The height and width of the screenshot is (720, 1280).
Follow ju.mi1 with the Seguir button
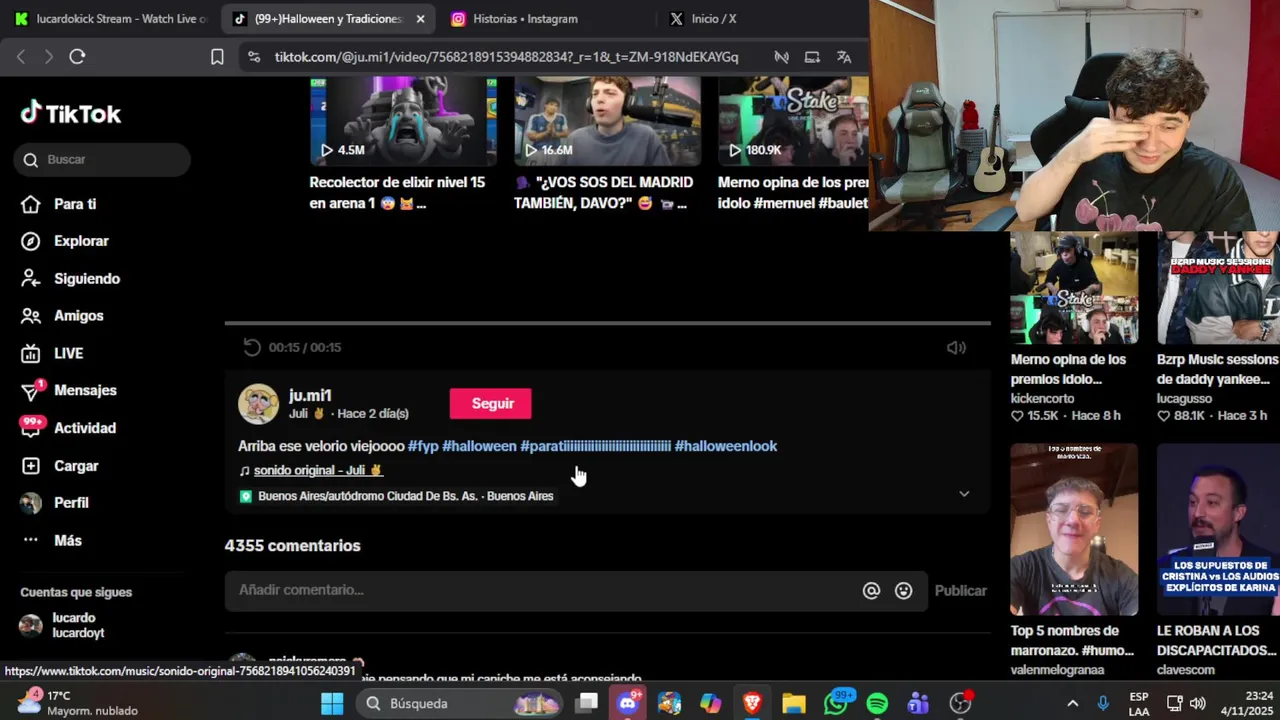pos(491,404)
